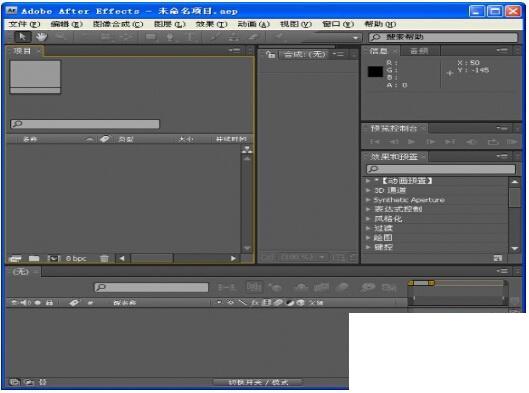
Task: Click the Interpret Footage icon
Action: [16, 259]
